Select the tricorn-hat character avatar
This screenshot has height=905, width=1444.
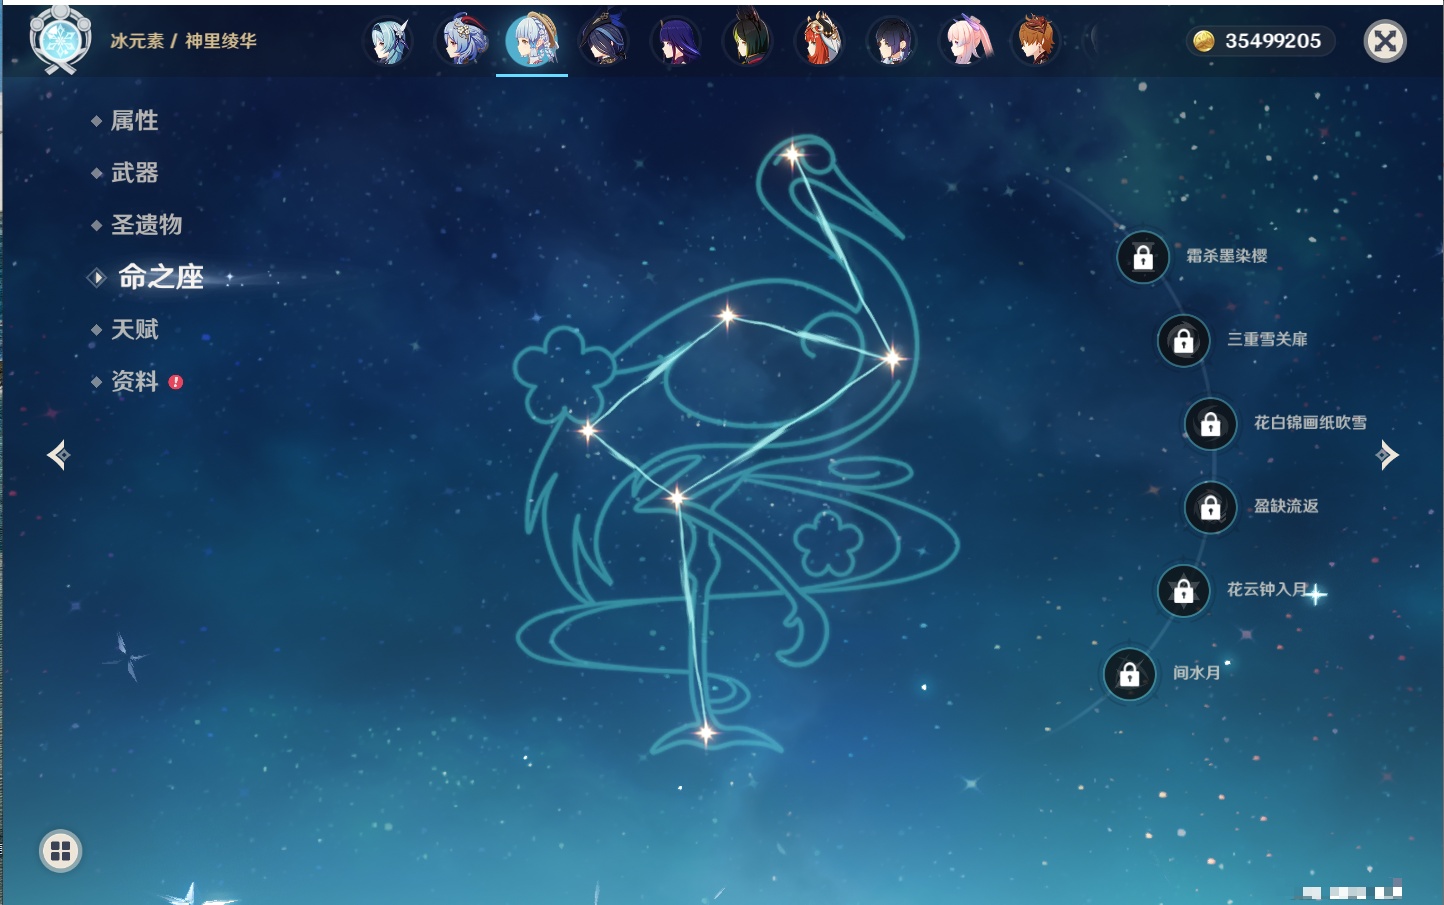(604, 42)
